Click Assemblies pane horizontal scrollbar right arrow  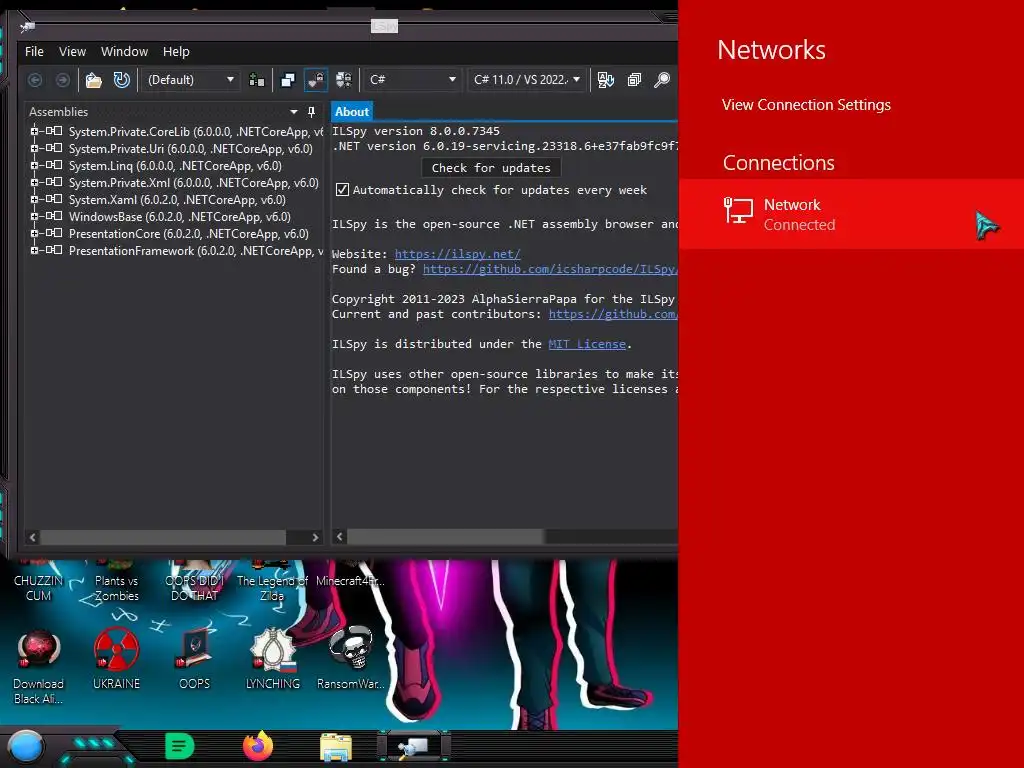coord(315,537)
